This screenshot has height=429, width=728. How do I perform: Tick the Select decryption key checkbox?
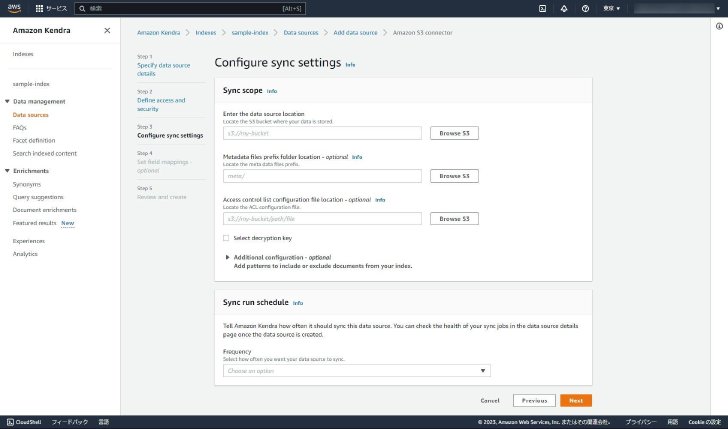click(226, 238)
